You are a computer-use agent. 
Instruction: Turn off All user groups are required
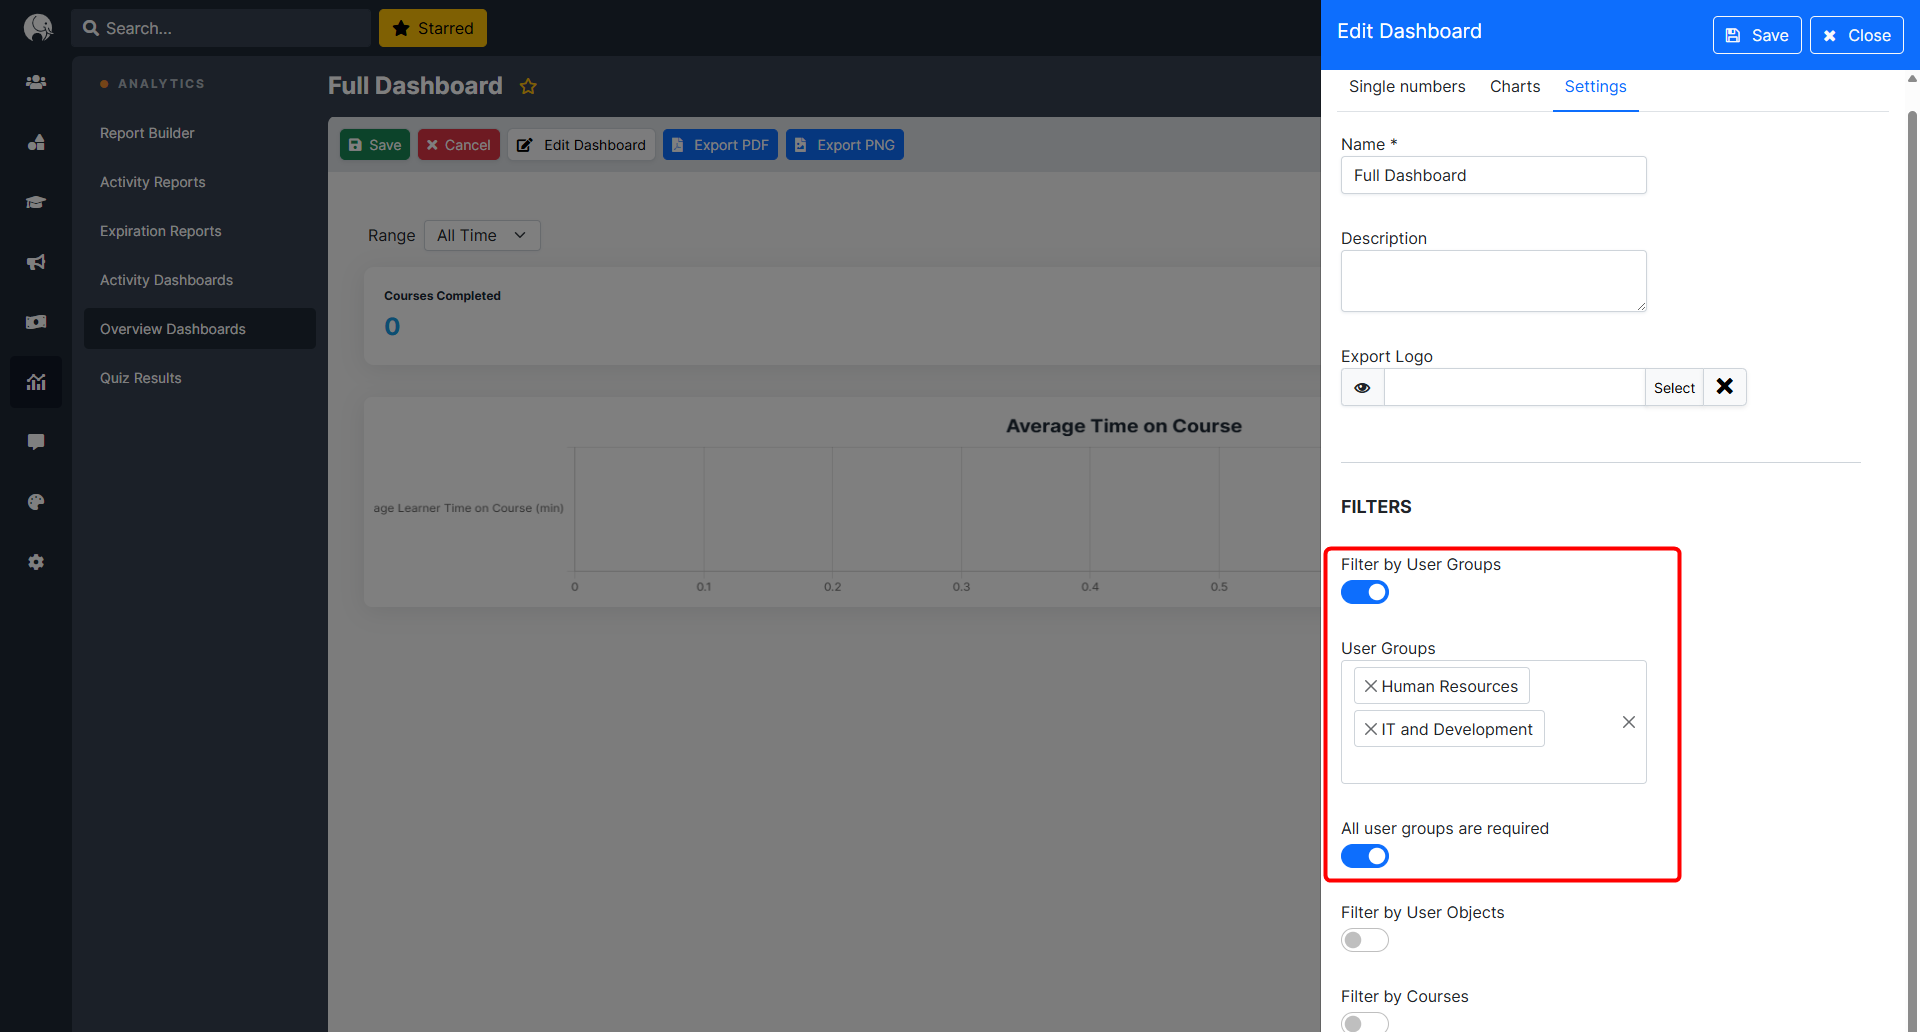[x=1364, y=856]
